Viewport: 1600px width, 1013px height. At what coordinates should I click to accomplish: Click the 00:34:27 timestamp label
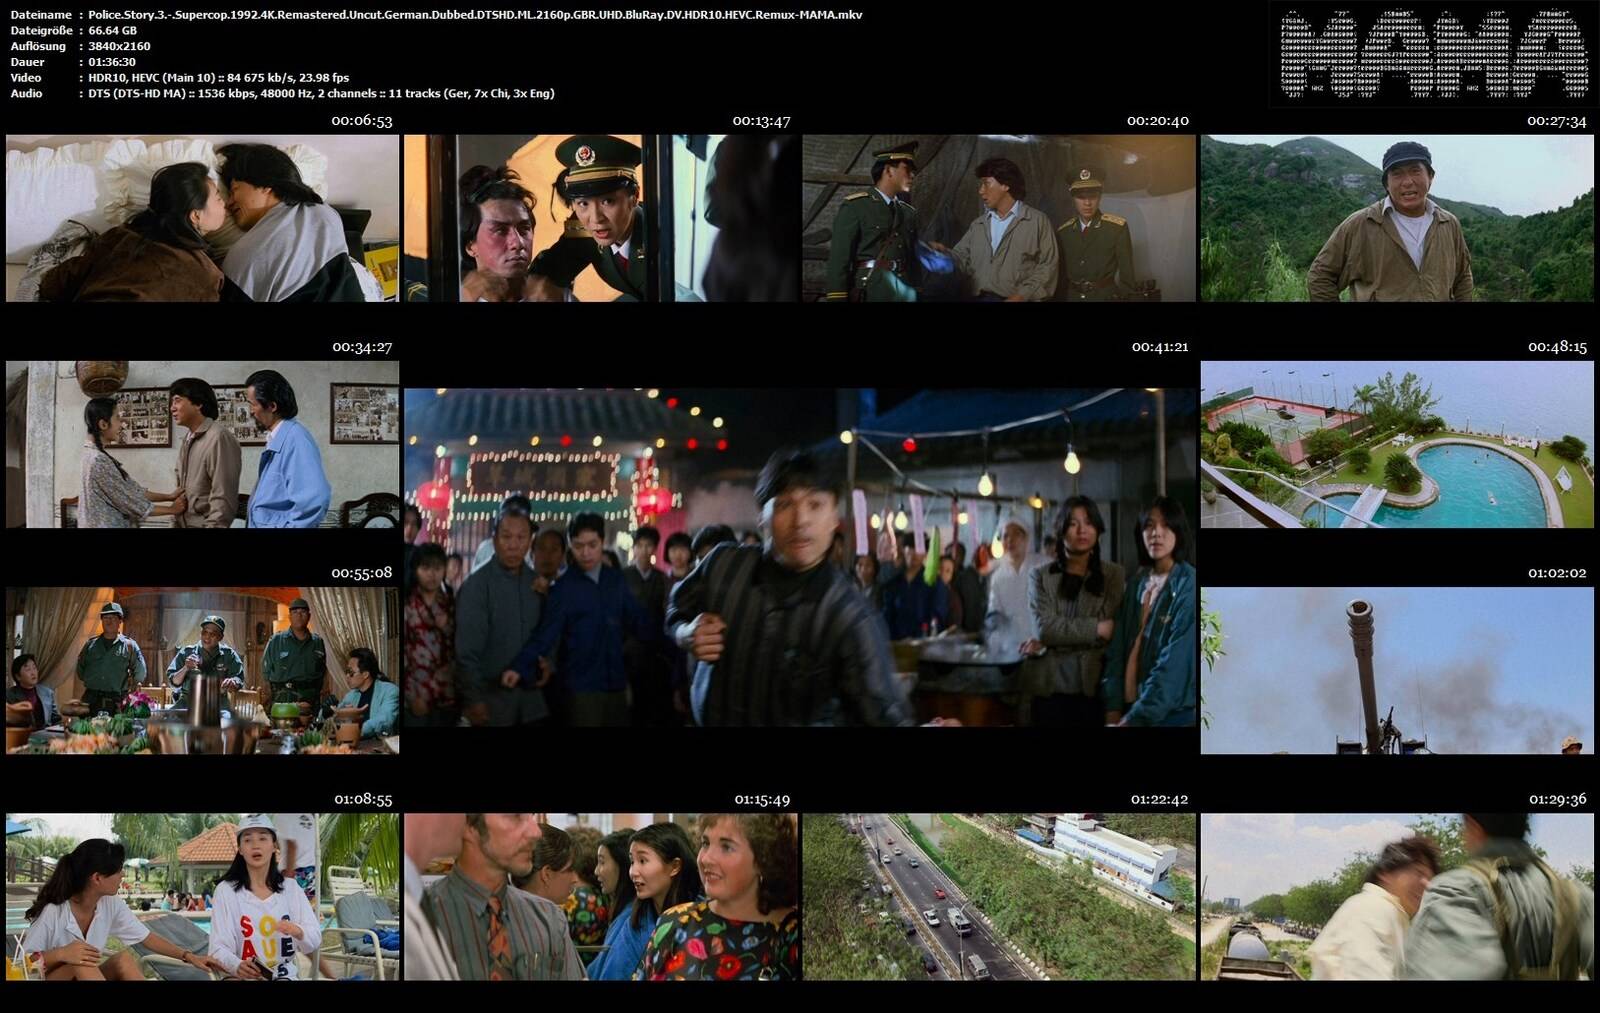[x=362, y=347]
